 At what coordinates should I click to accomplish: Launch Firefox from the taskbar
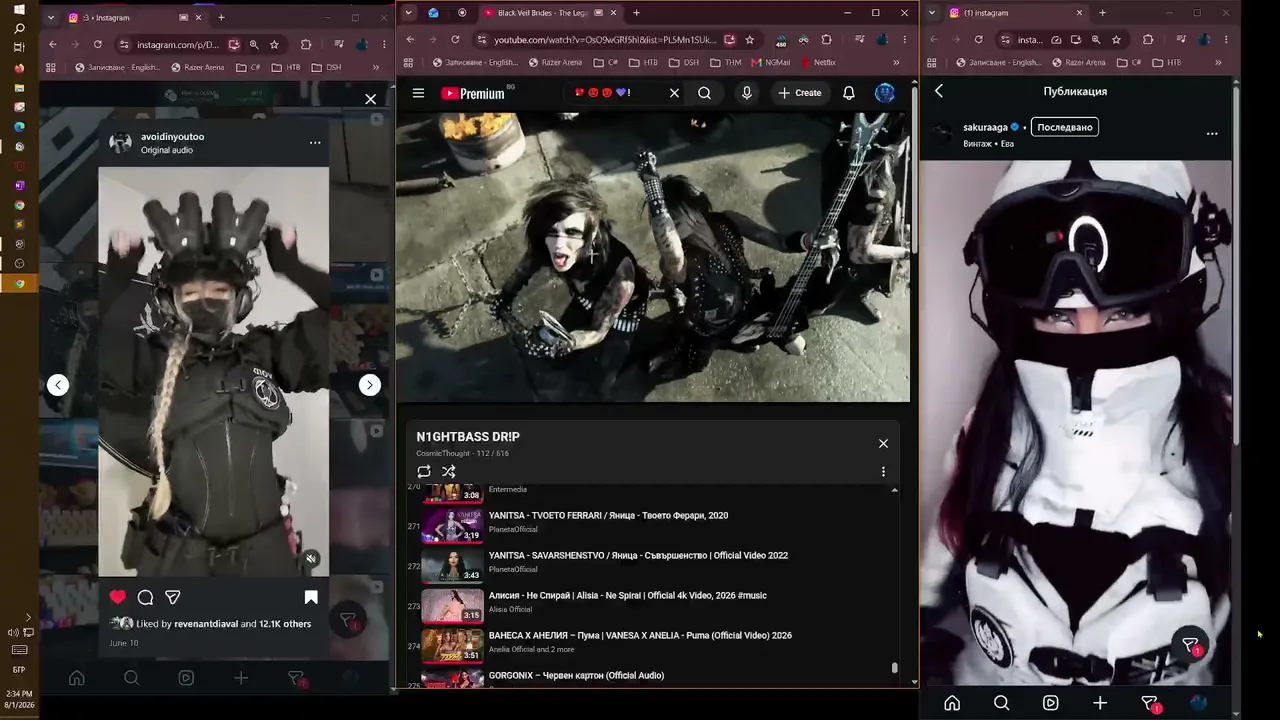point(19,68)
